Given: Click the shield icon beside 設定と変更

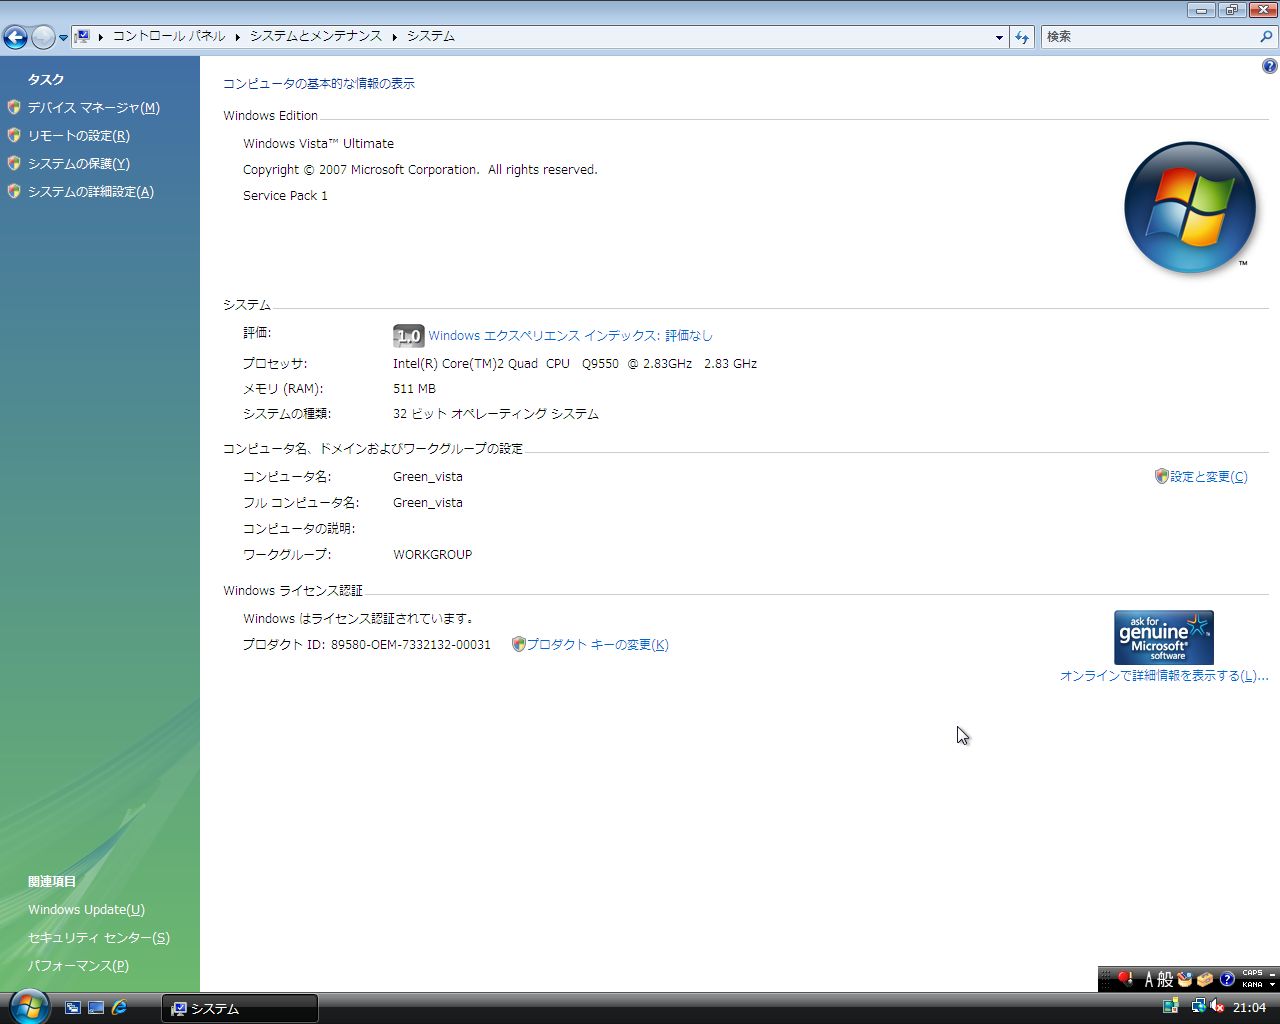Looking at the screenshot, I should (1161, 476).
